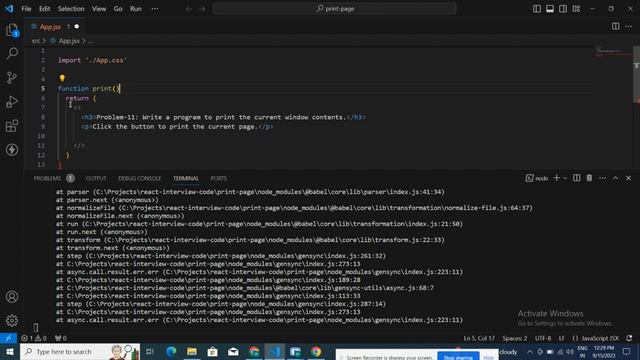Expand the breadcrumb ellipsis symbol

tap(90, 41)
